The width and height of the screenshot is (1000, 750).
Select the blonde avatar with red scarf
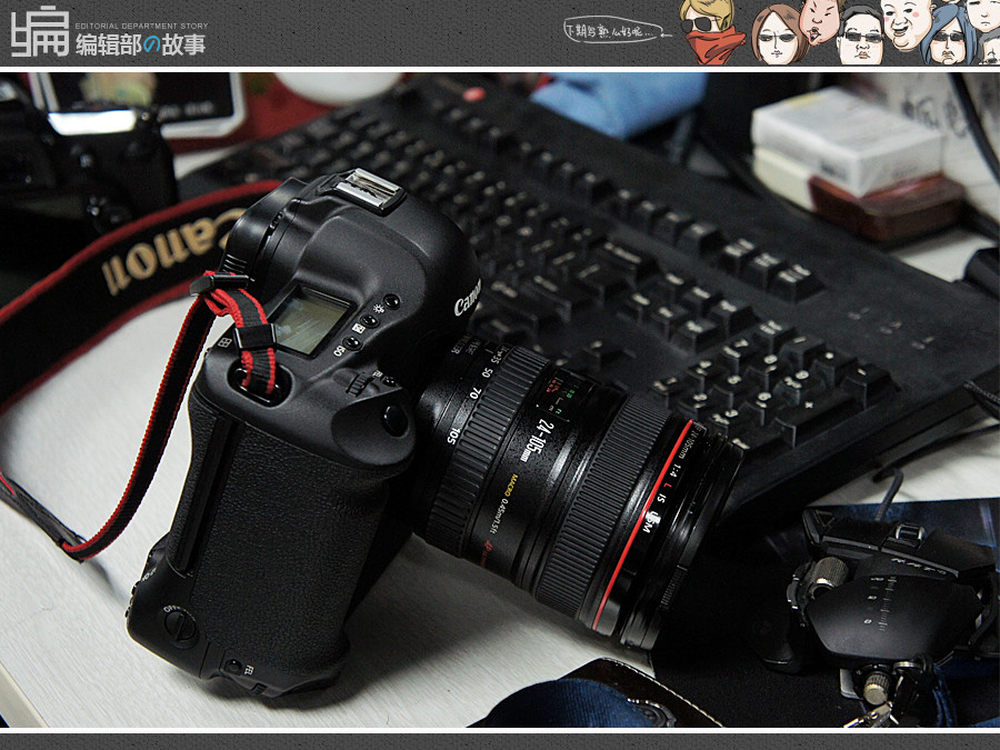point(710,31)
